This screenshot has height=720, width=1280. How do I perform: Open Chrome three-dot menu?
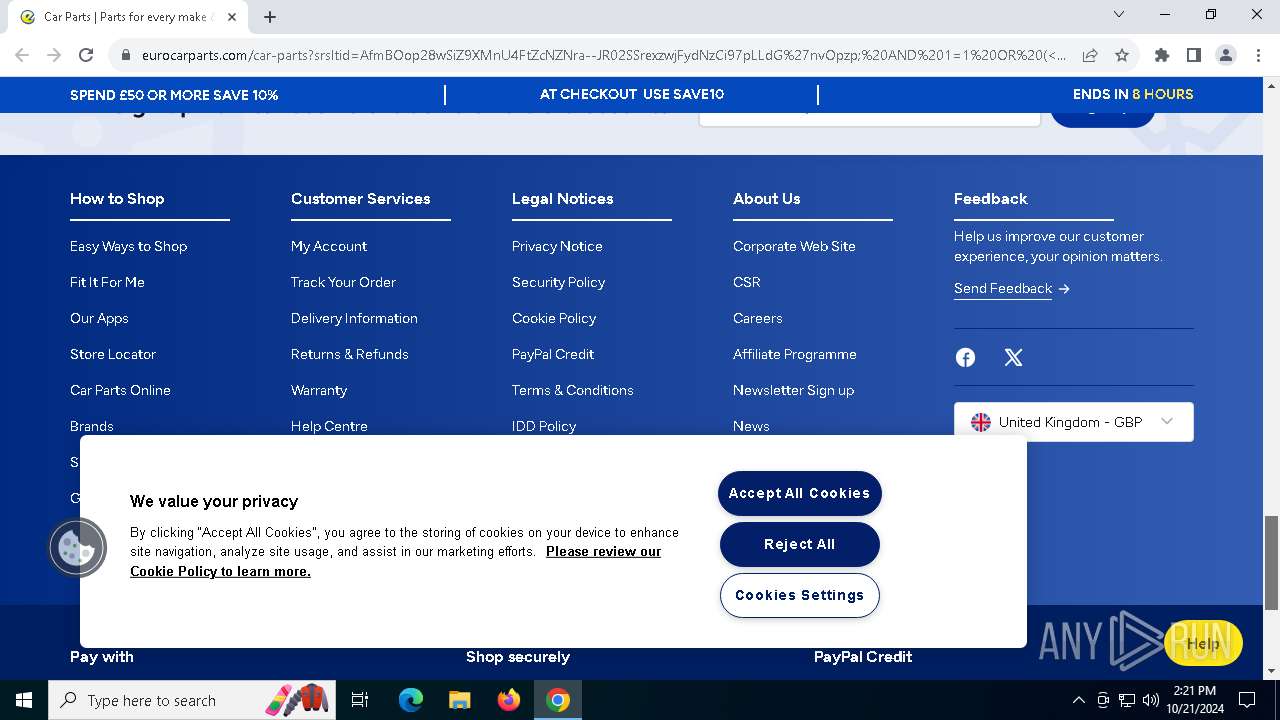(1257, 55)
